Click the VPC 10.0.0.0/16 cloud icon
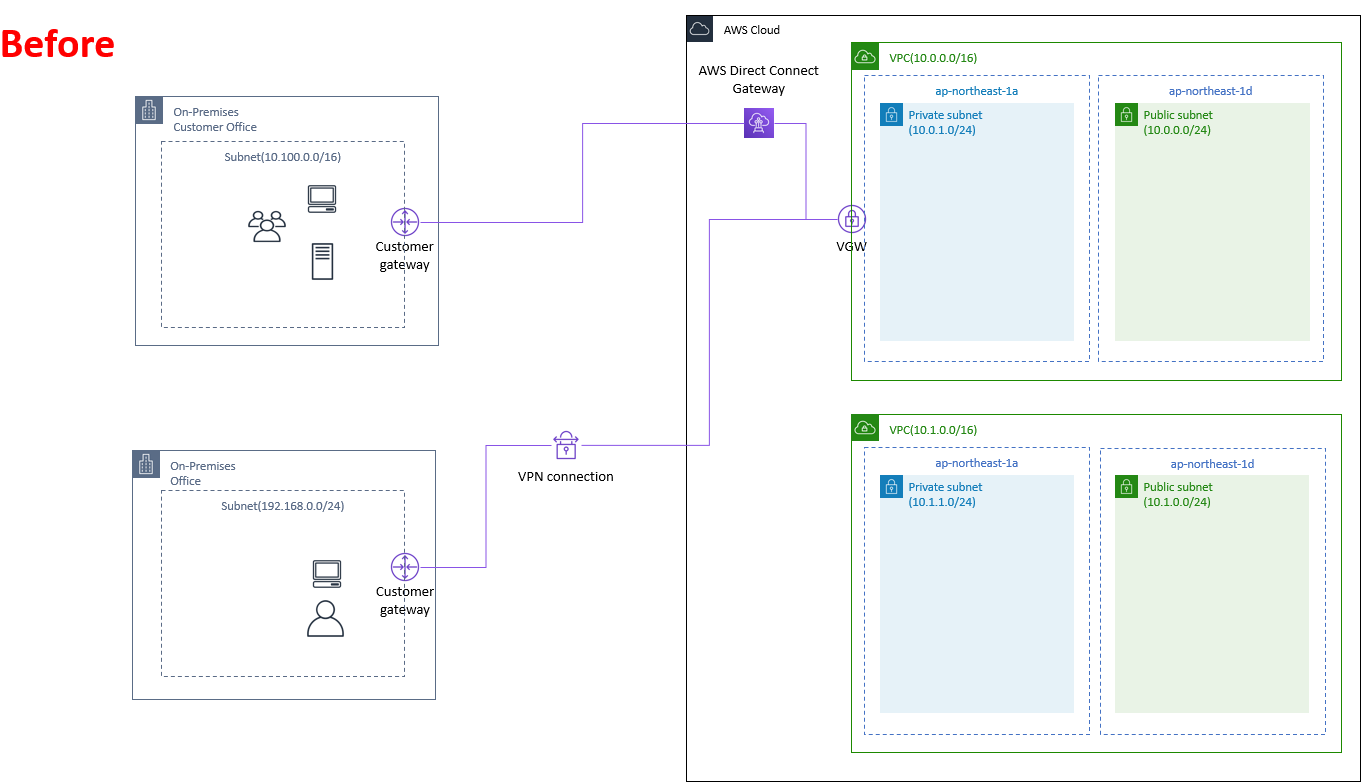 865,56
